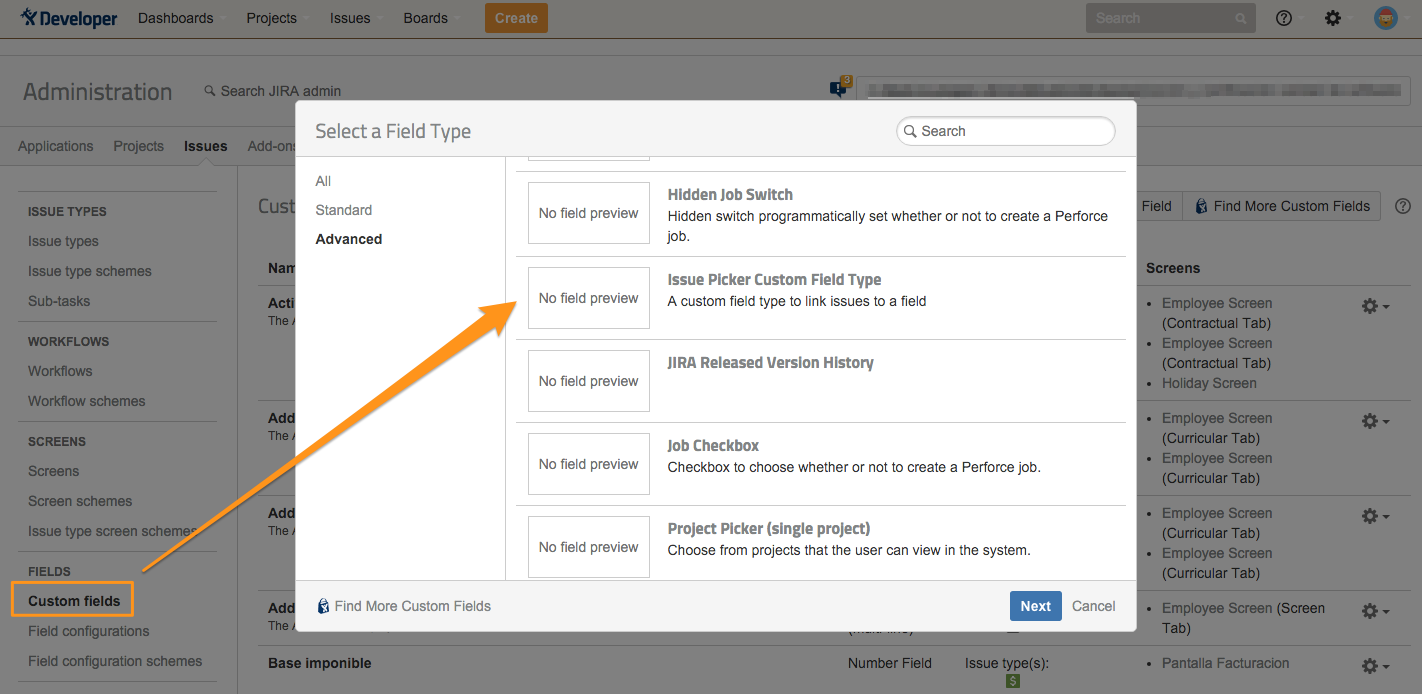Open Field configurations in sidebar
This screenshot has height=694, width=1422.
pos(89,631)
